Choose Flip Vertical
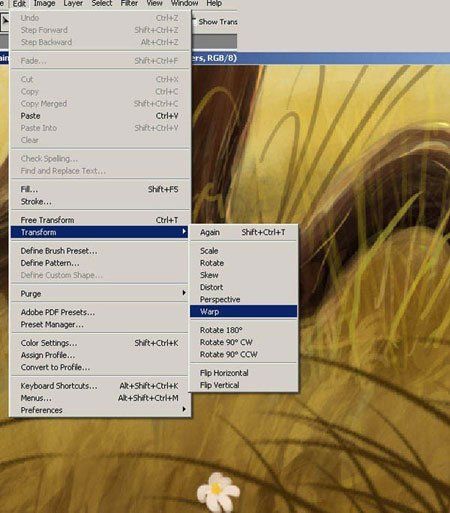This screenshot has width=450, height=513. 243,385
